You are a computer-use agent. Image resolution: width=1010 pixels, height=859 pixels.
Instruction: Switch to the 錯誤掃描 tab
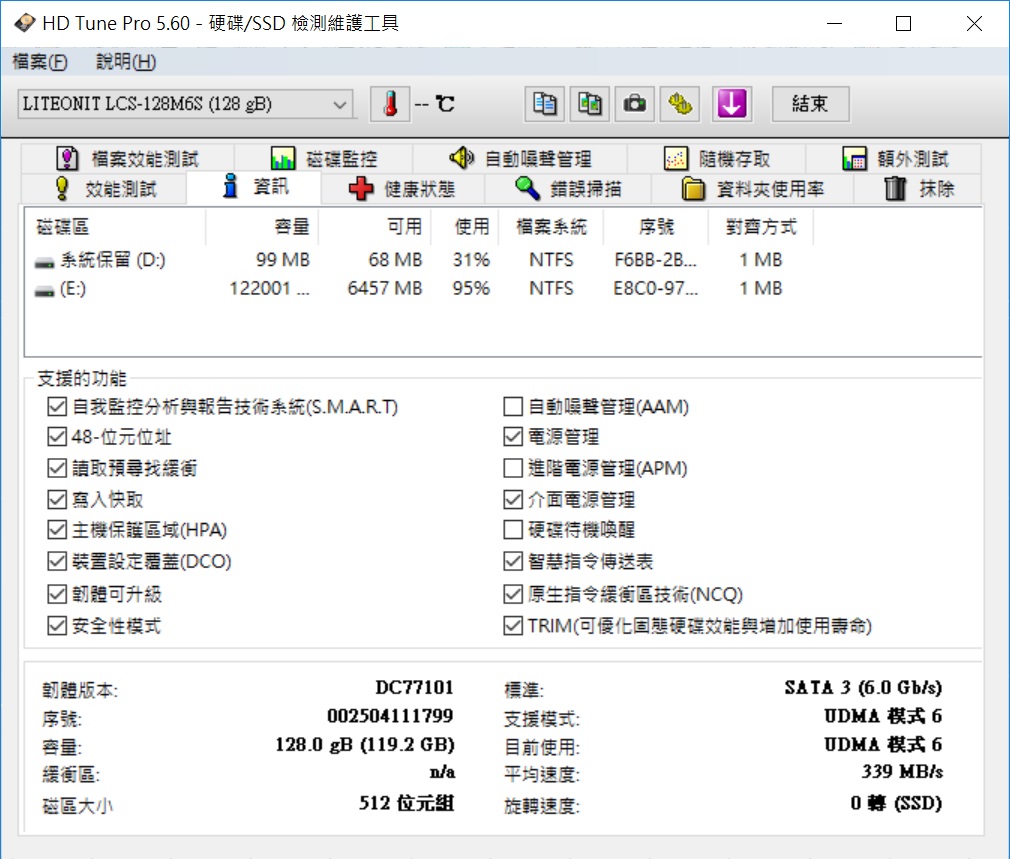pyautogui.click(x=568, y=189)
